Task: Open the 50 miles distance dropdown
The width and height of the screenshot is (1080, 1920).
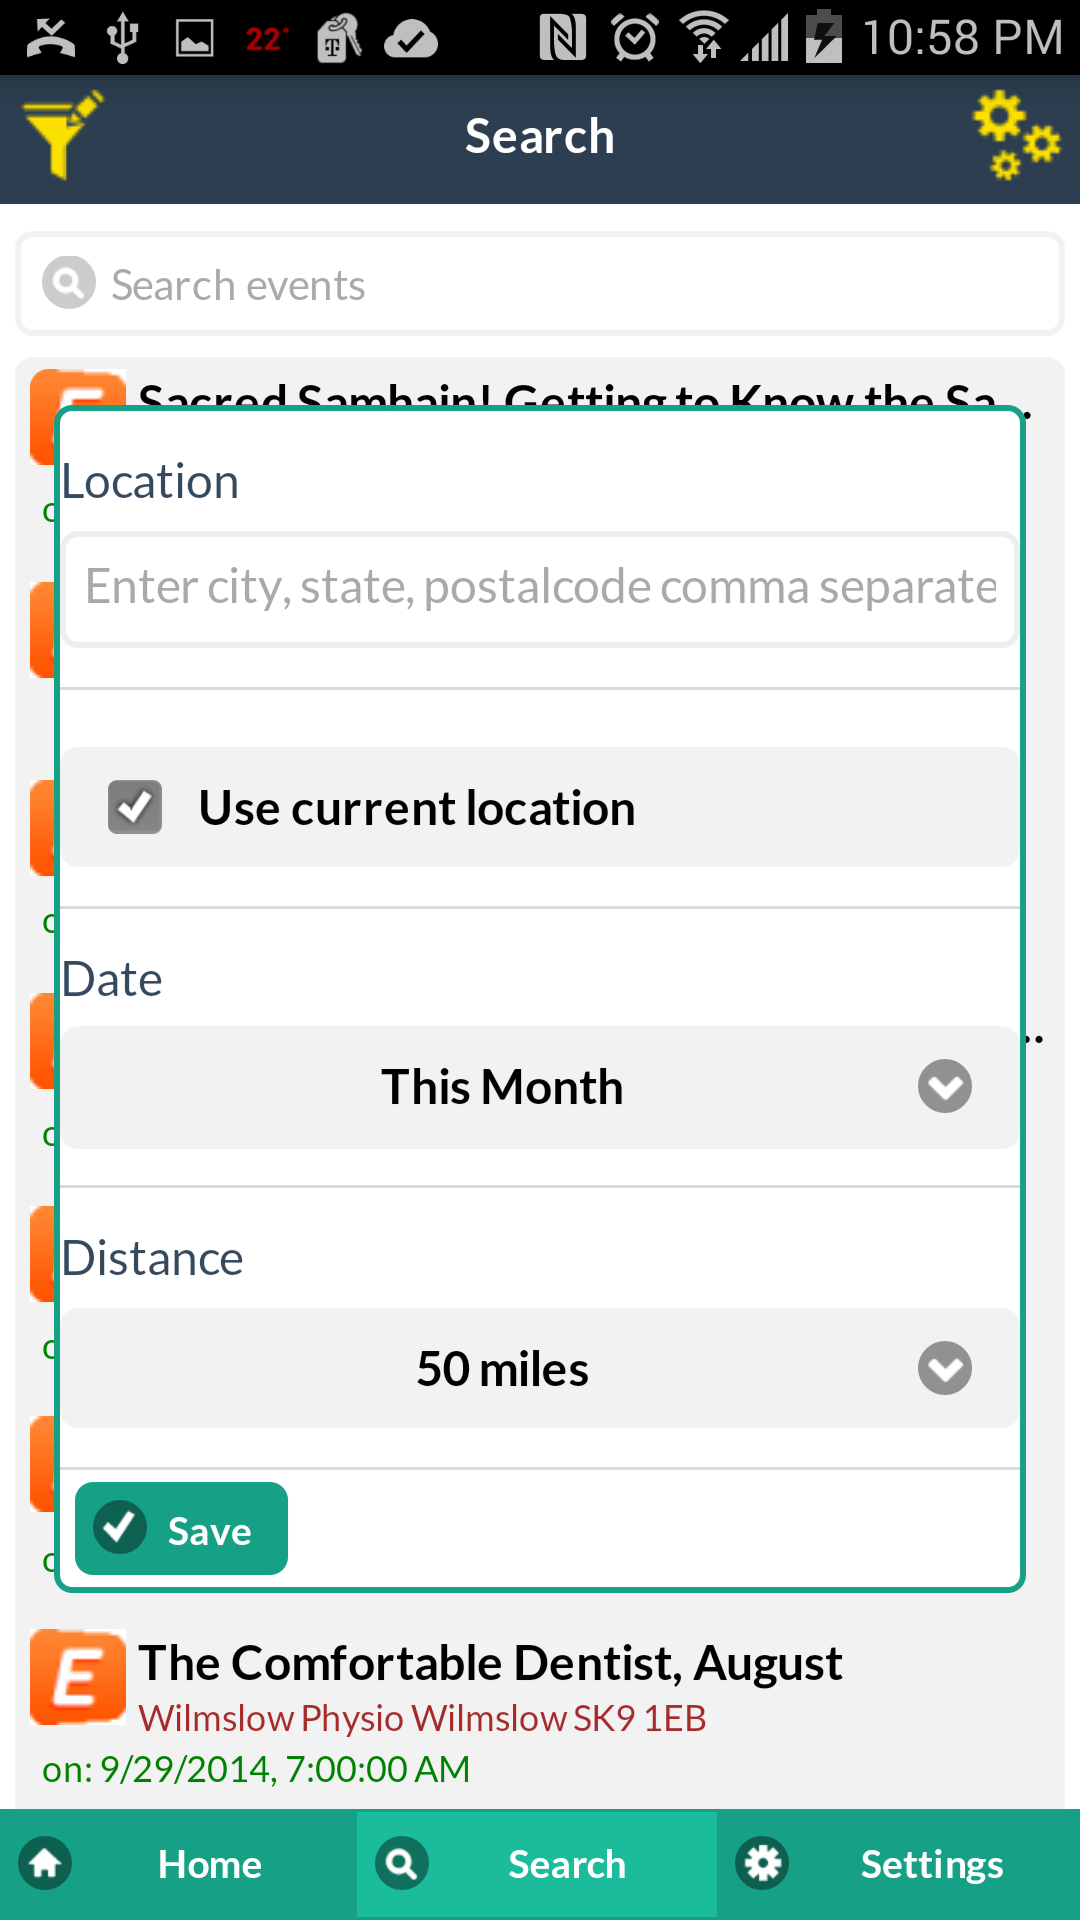Action: [x=540, y=1368]
